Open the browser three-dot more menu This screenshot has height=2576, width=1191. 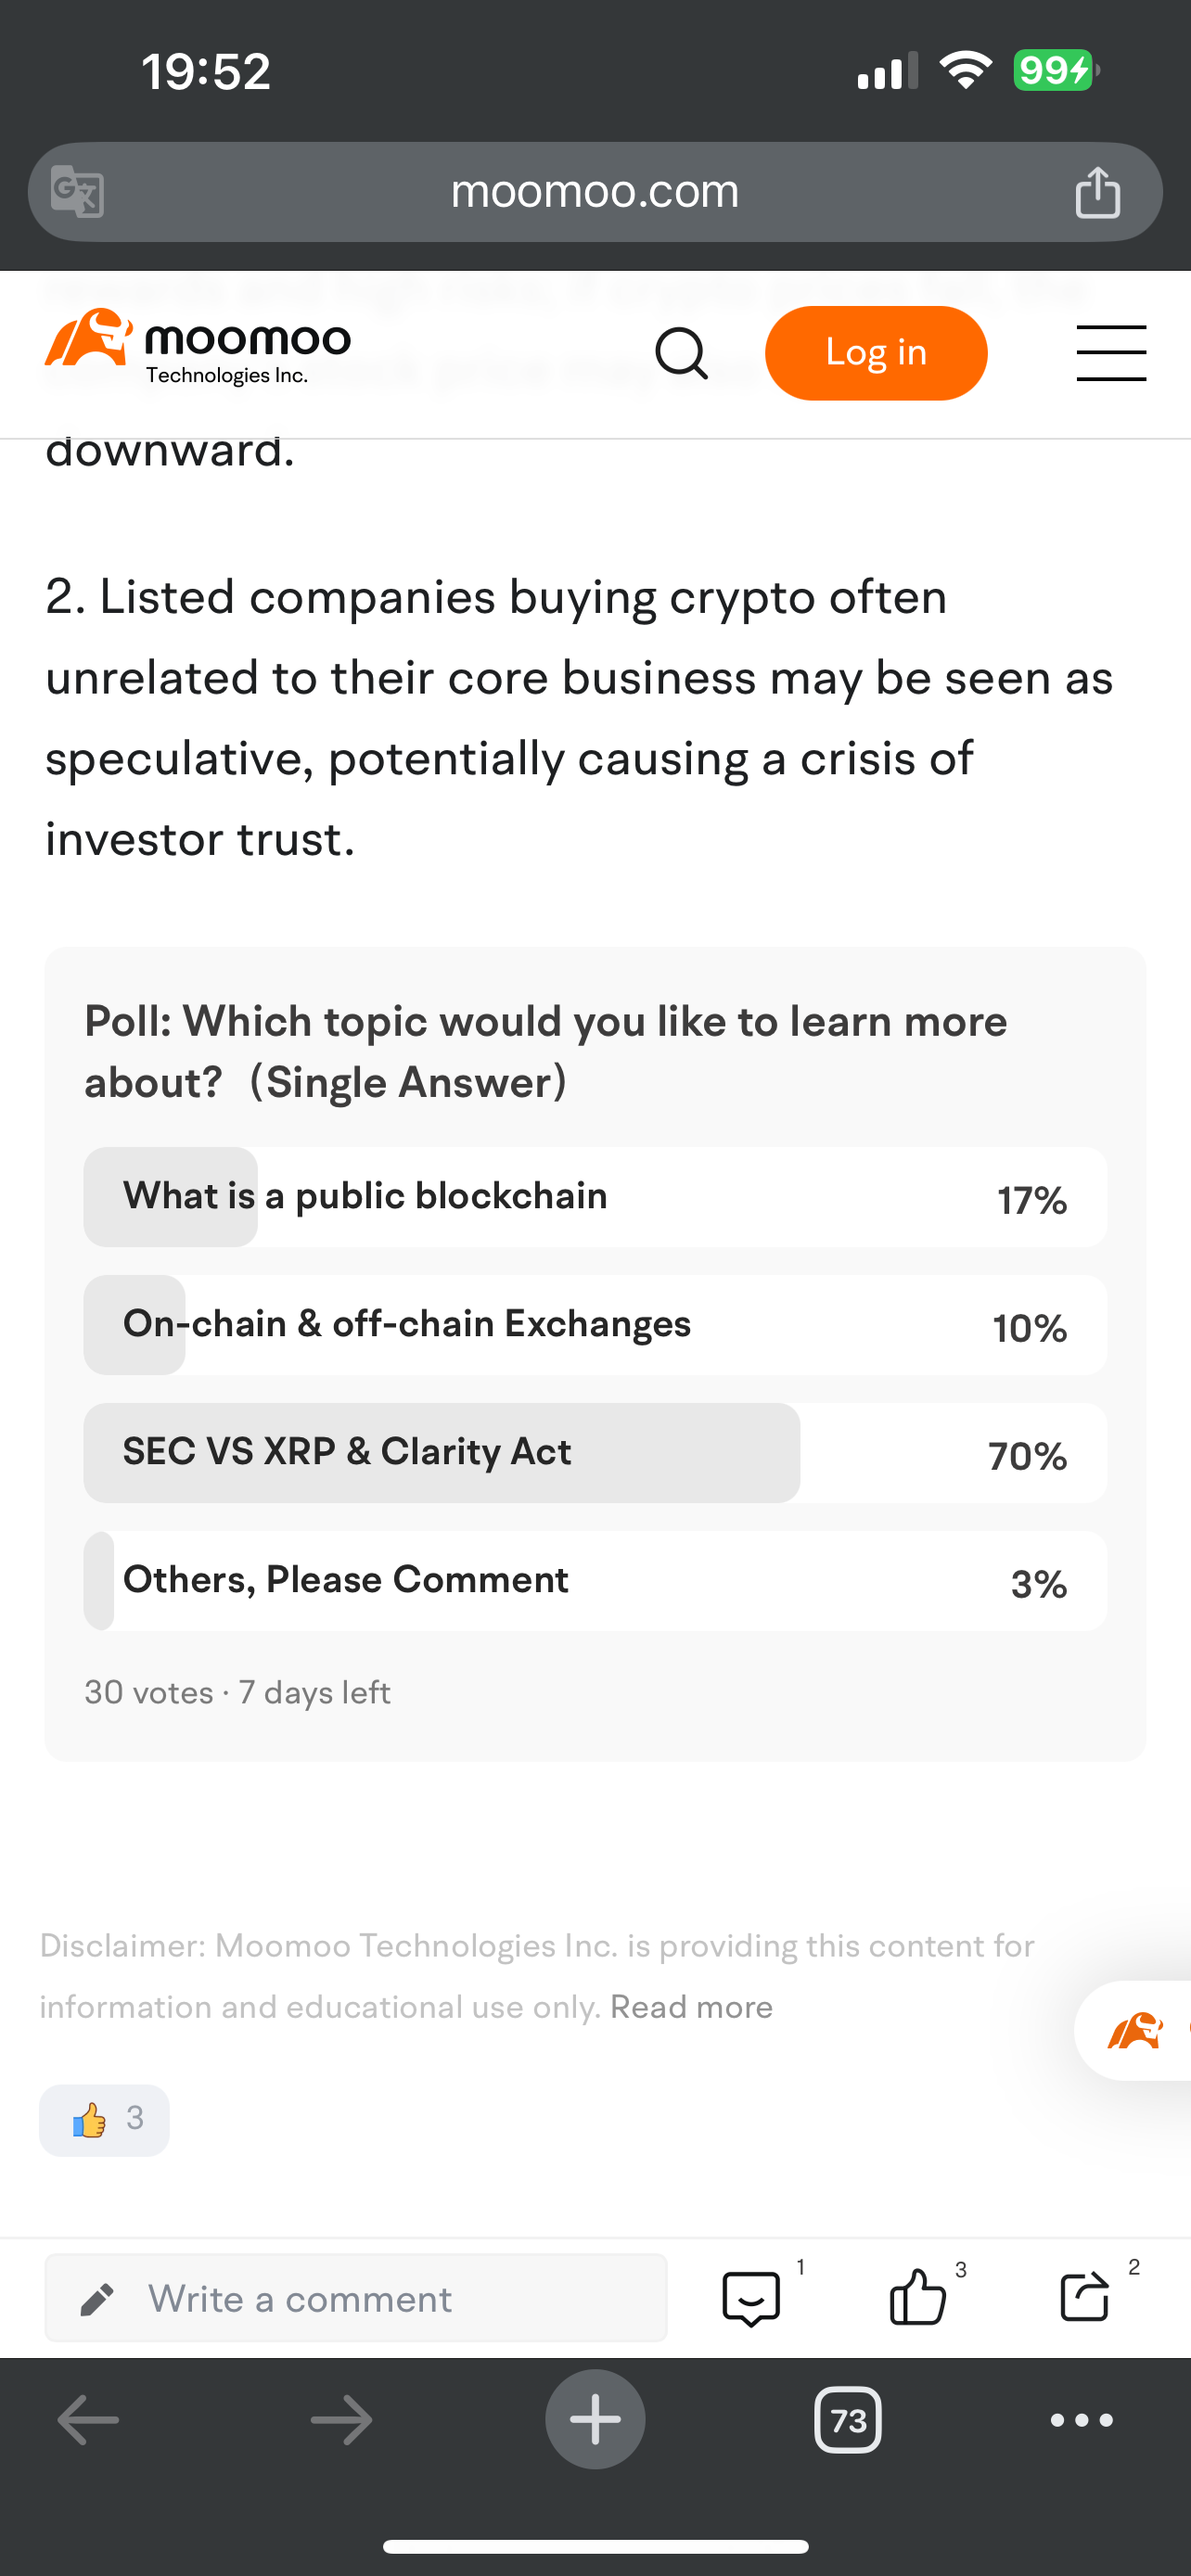pos(1081,2420)
